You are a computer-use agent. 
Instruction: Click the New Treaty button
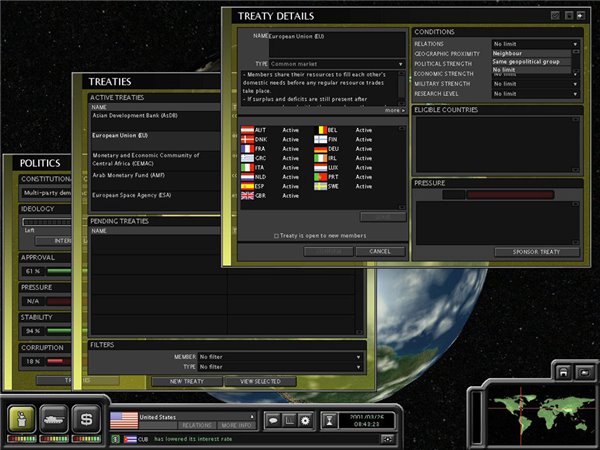(187, 382)
